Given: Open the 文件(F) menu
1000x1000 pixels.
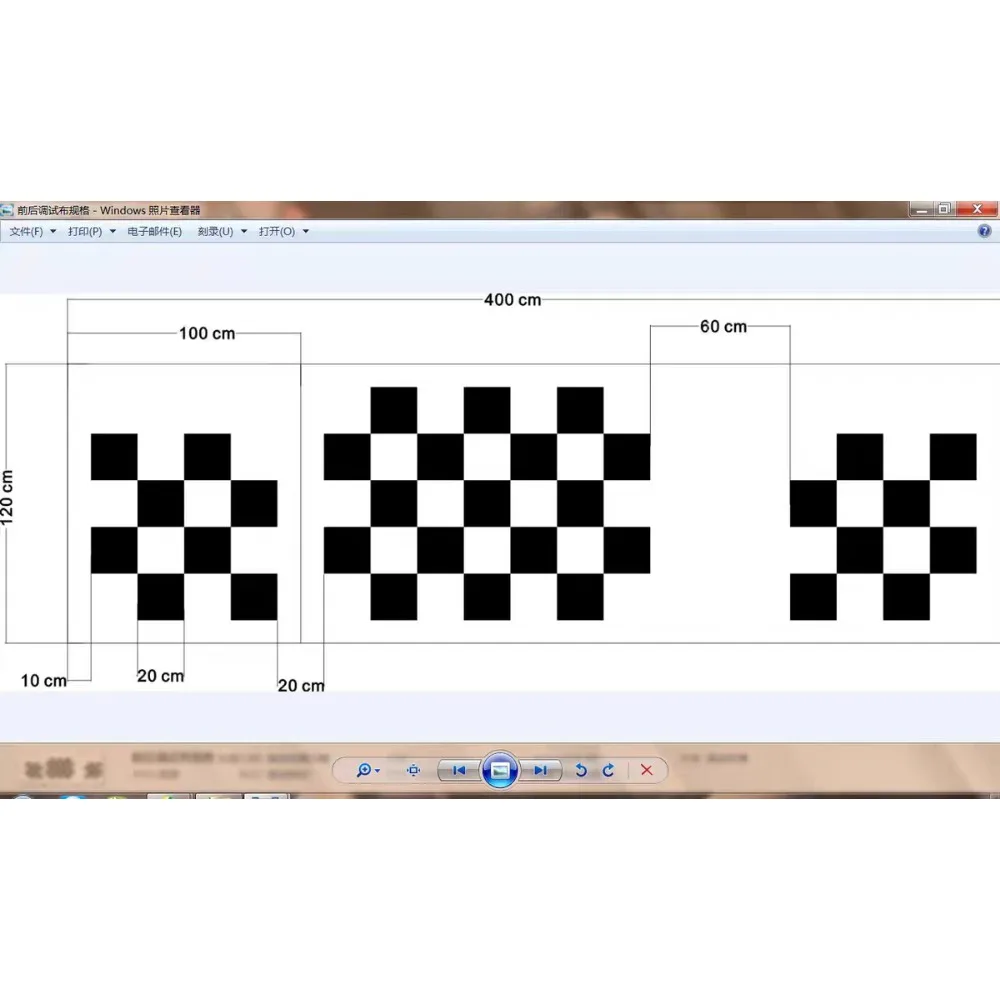Looking at the screenshot, I should (26, 232).
